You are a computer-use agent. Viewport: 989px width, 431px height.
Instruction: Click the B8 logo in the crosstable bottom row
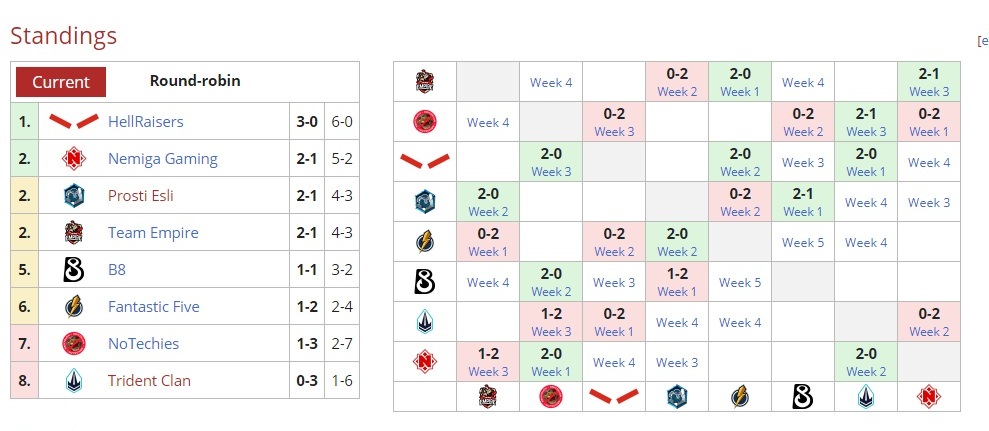click(802, 397)
